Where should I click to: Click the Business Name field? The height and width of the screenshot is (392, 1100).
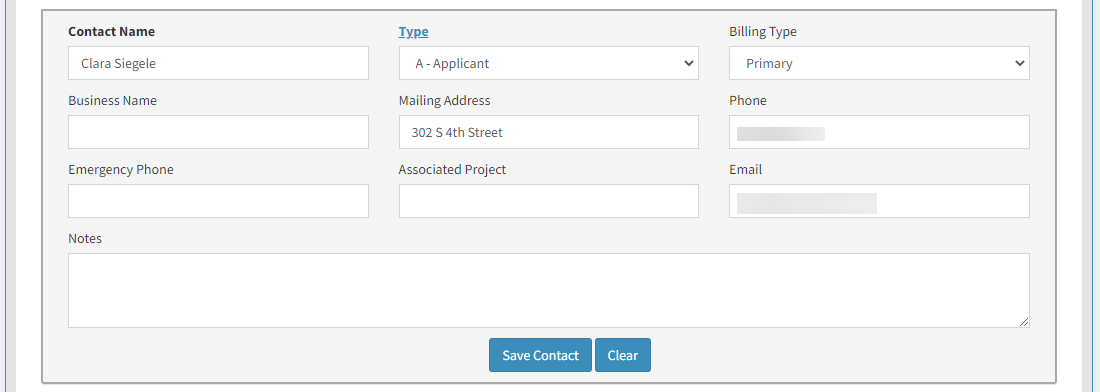(x=218, y=132)
